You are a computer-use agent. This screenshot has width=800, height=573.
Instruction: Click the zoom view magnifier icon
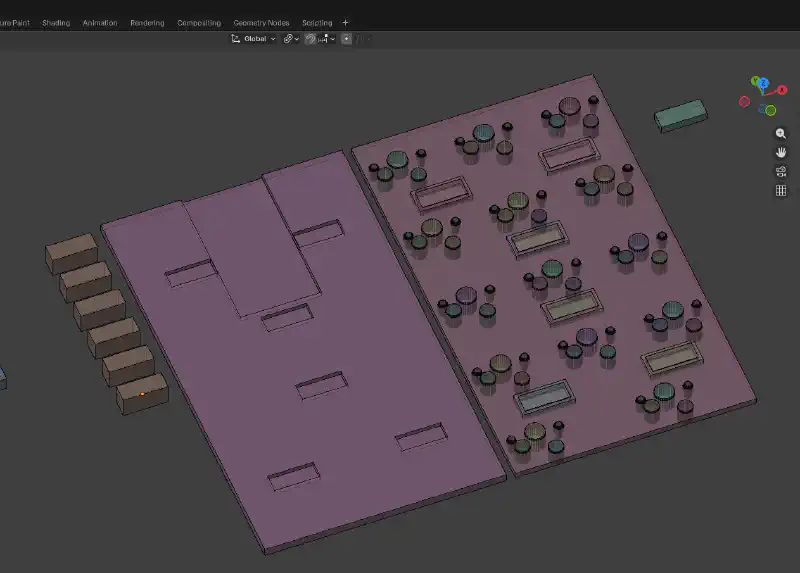[x=781, y=133]
